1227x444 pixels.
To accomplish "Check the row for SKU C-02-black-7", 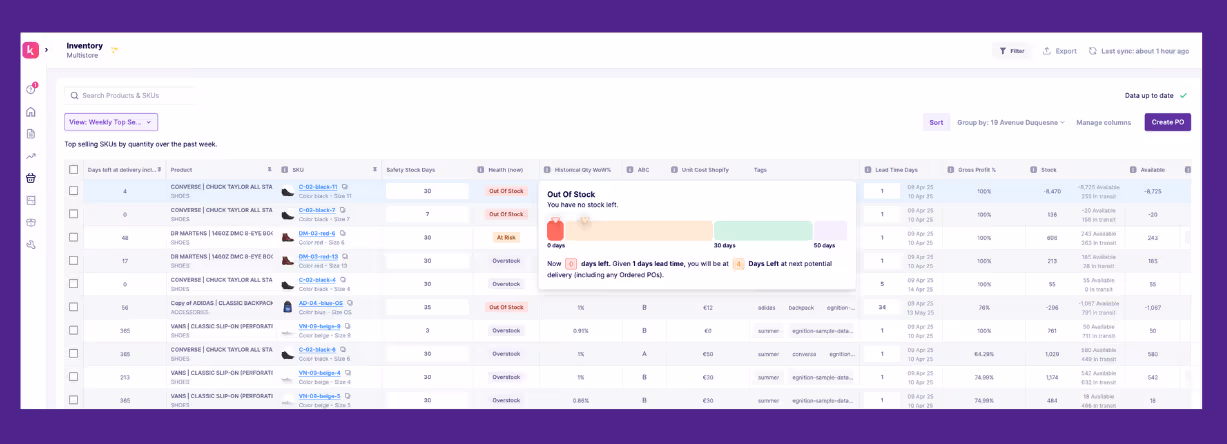I will click(73, 213).
